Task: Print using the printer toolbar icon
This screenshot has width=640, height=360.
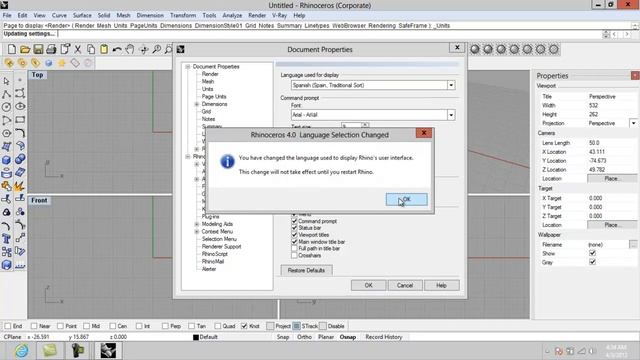Action: (51, 49)
